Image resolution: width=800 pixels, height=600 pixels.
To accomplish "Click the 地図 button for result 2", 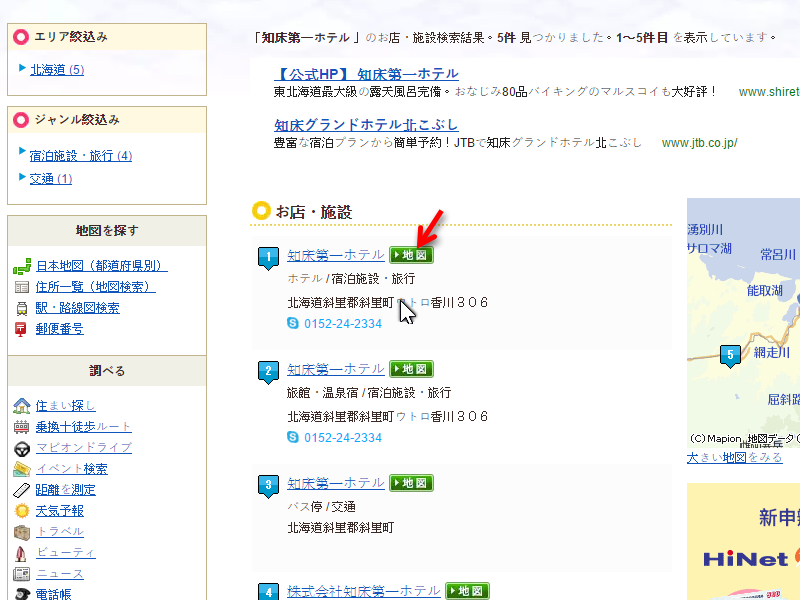I will click(411, 369).
